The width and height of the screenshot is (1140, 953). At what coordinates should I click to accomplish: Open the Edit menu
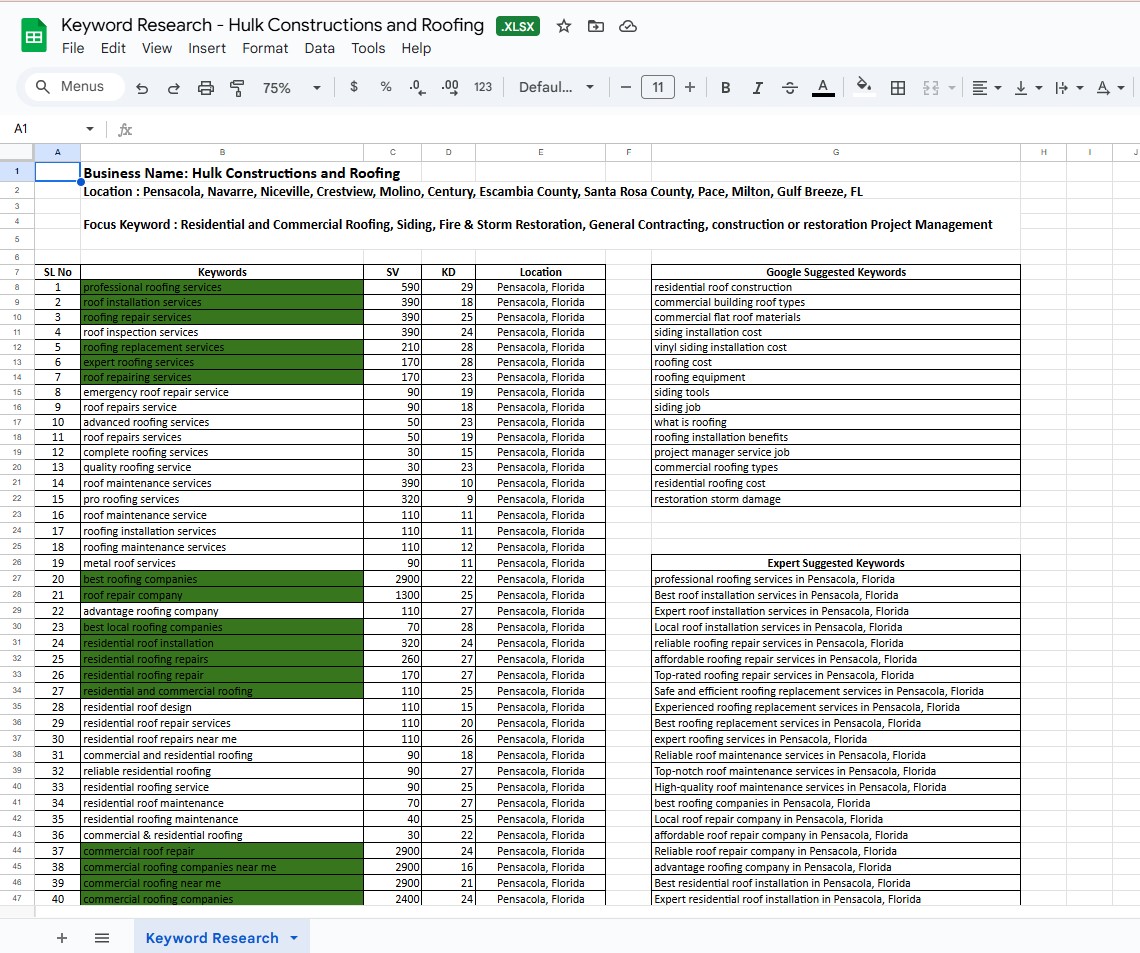113,48
